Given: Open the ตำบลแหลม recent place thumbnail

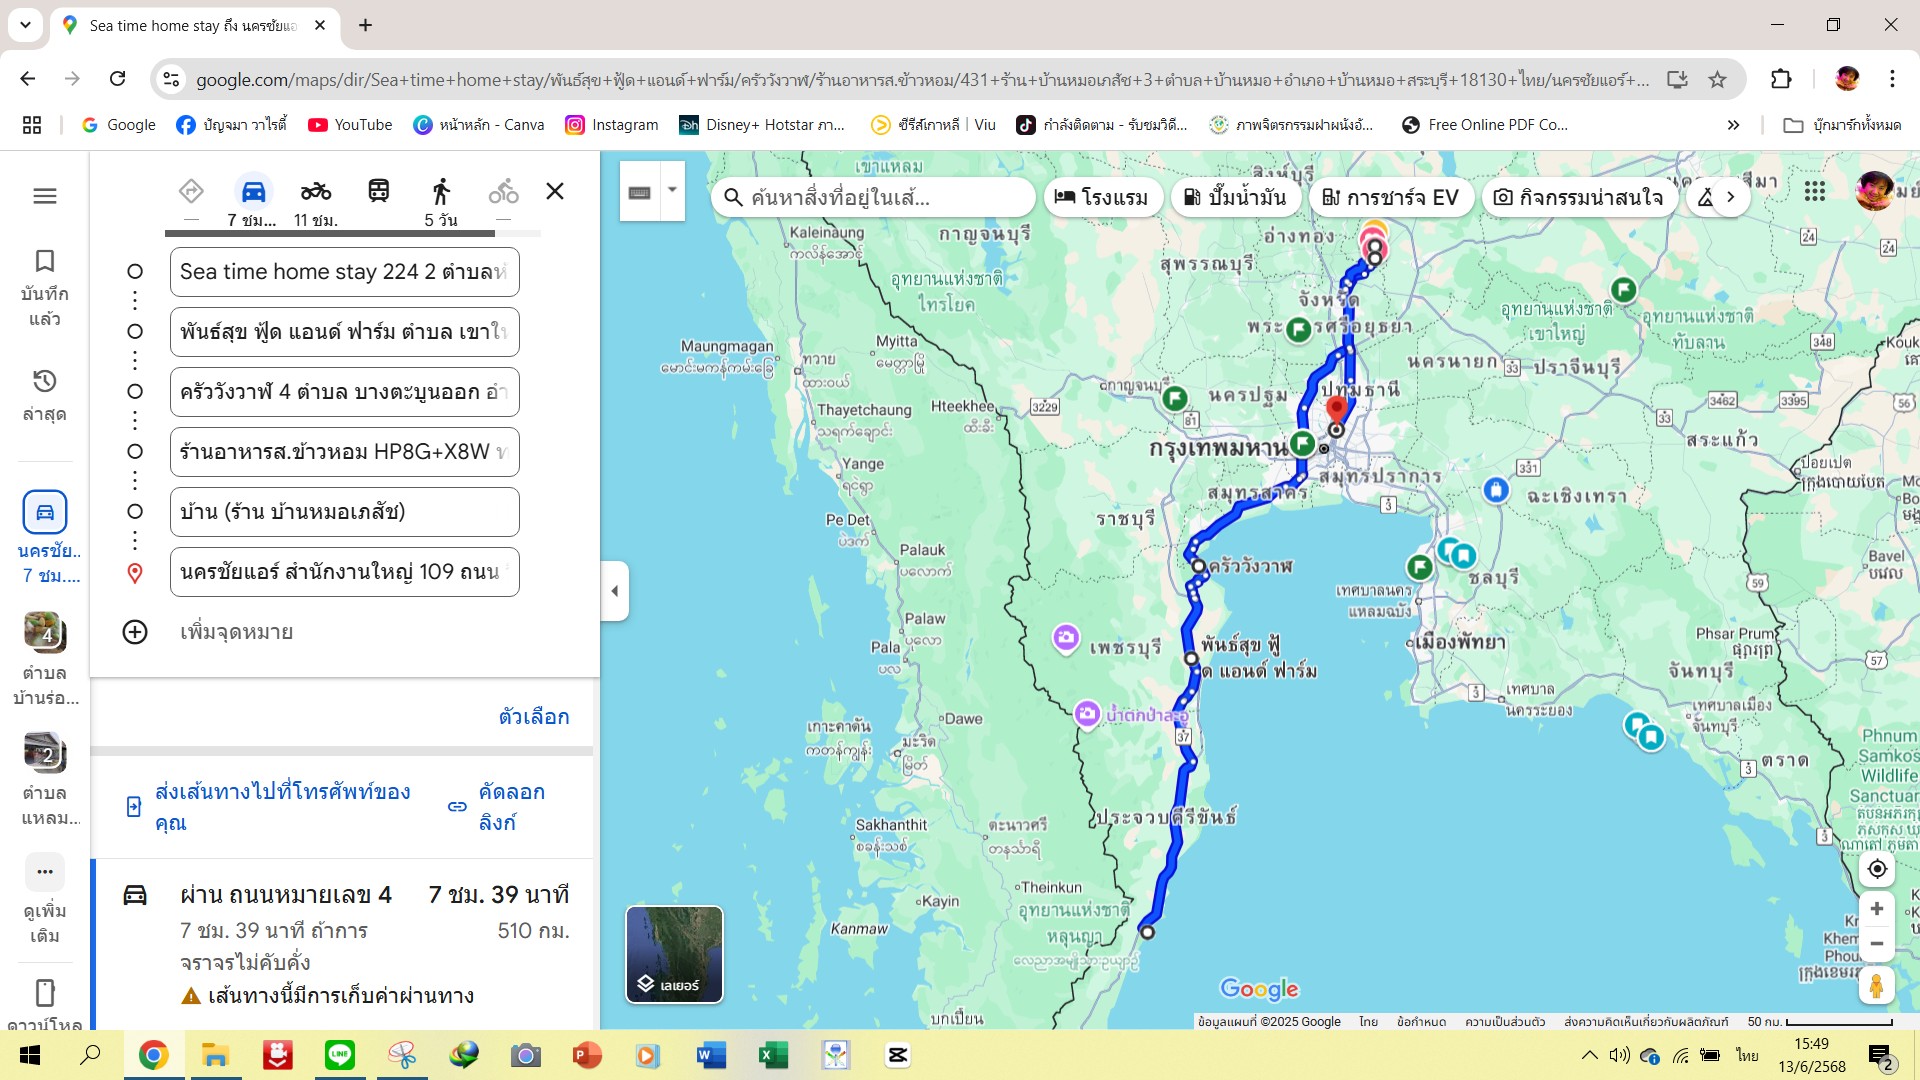Looking at the screenshot, I should [x=45, y=753].
